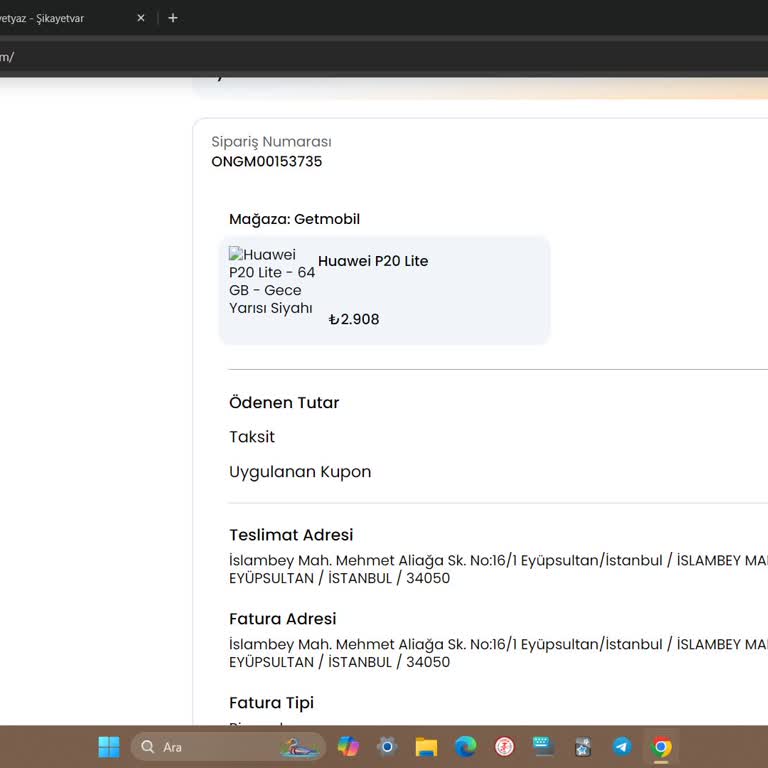Open Telegram from the taskbar
768x768 pixels.
622,747
